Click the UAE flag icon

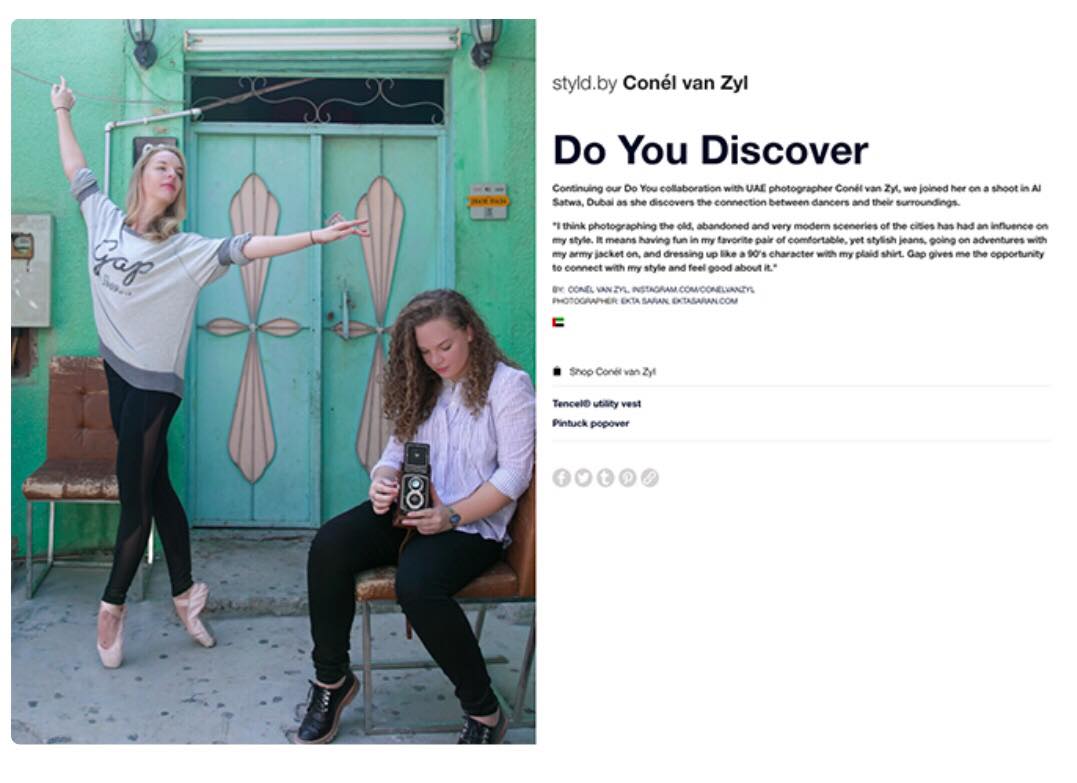[x=558, y=322]
